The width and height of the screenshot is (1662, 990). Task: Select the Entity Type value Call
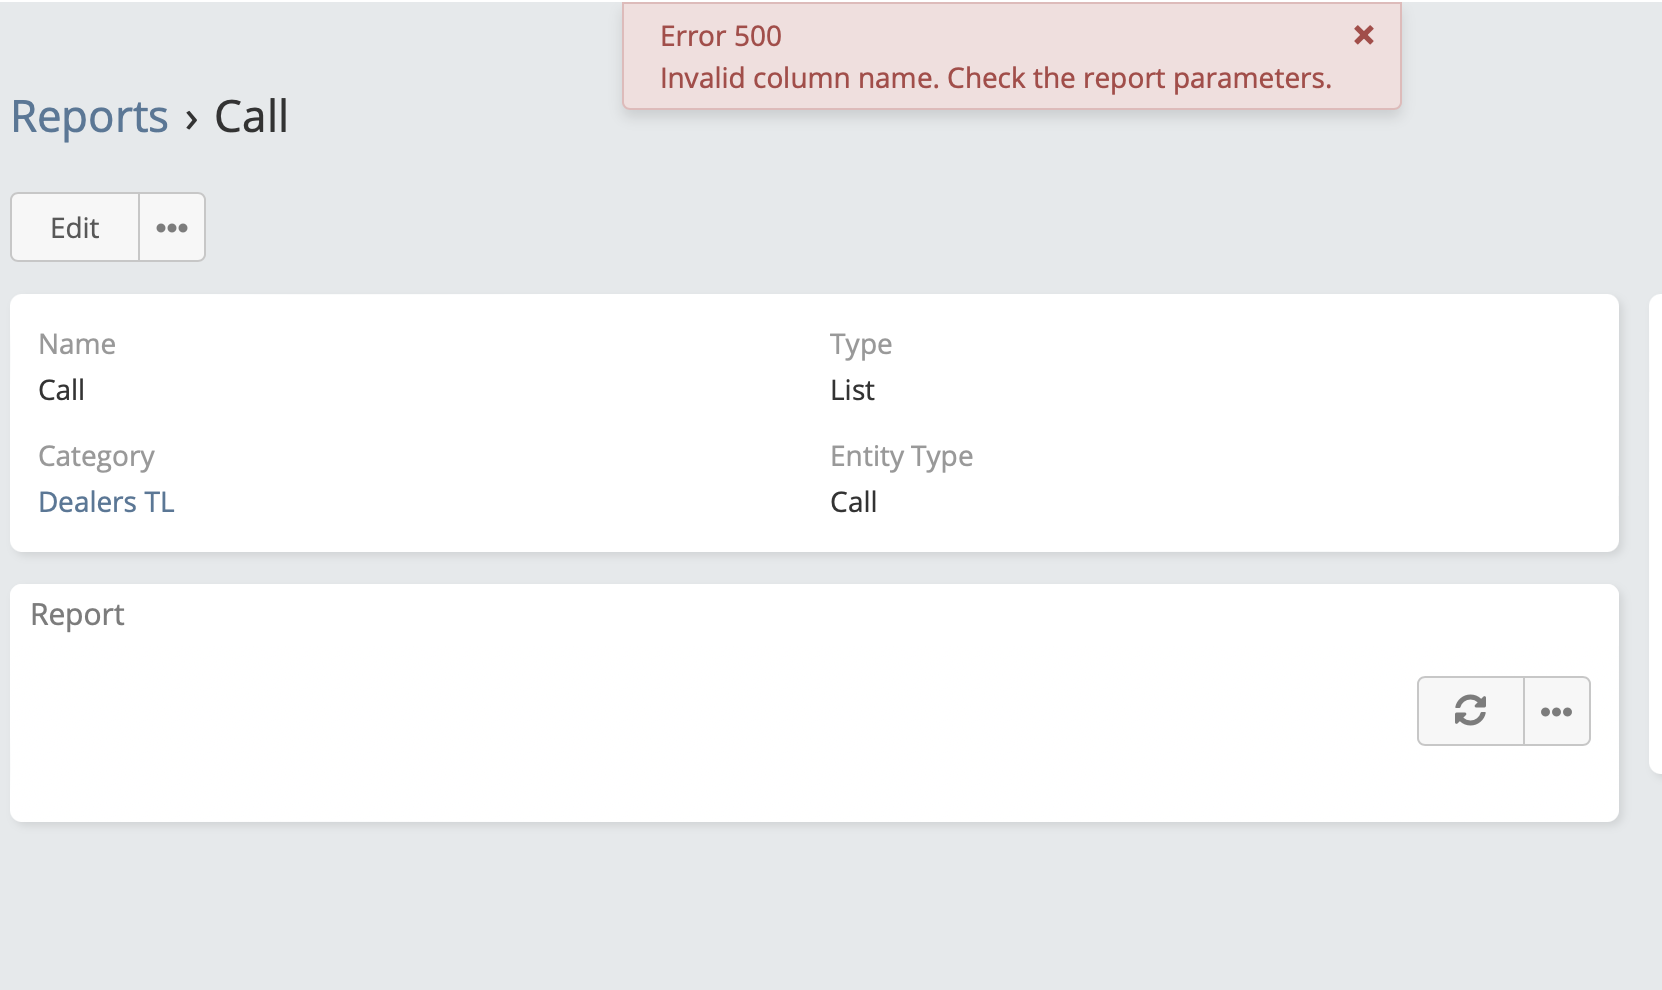(x=853, y=502)
